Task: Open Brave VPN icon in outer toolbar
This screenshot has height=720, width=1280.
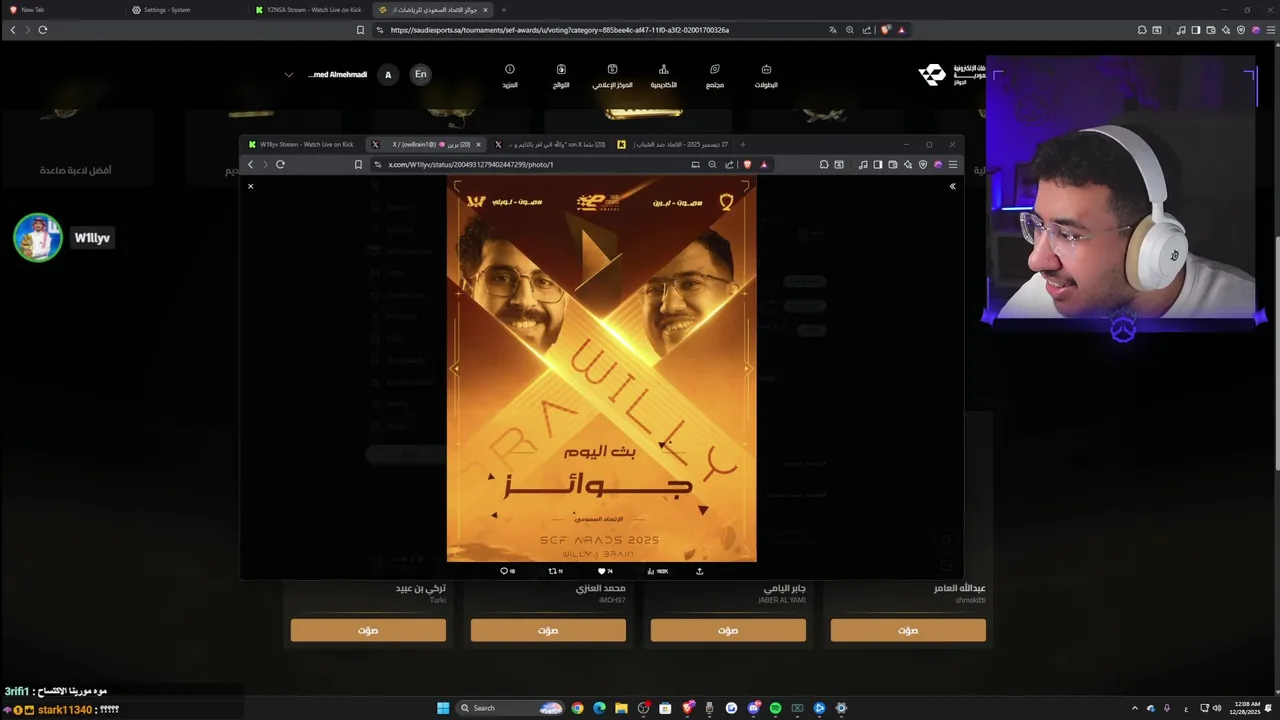Action: 1241,30
